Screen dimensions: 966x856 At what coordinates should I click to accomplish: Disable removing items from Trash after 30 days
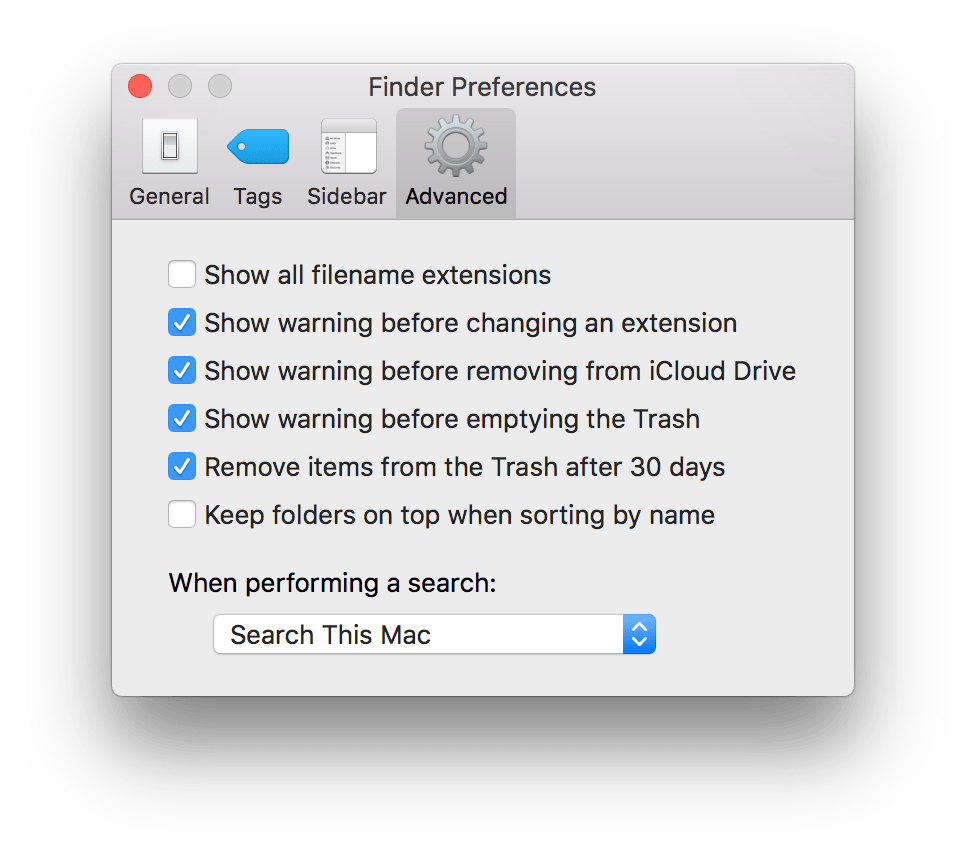pyautogui.click(x=182, y=466)
